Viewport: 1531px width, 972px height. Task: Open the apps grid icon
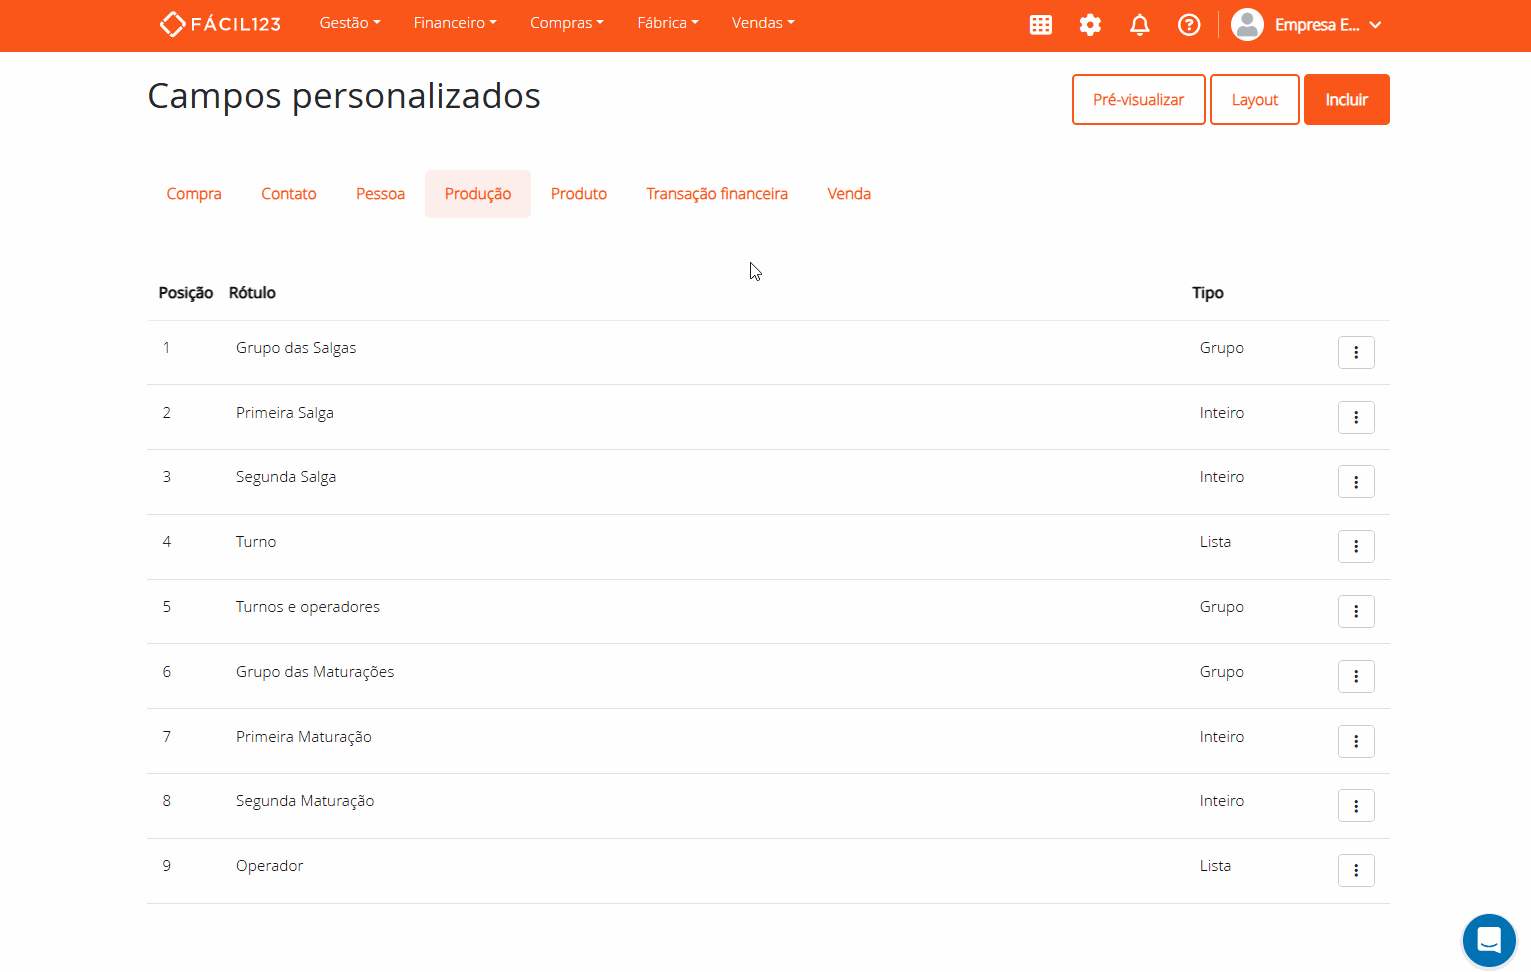[x=1040, y=24]
